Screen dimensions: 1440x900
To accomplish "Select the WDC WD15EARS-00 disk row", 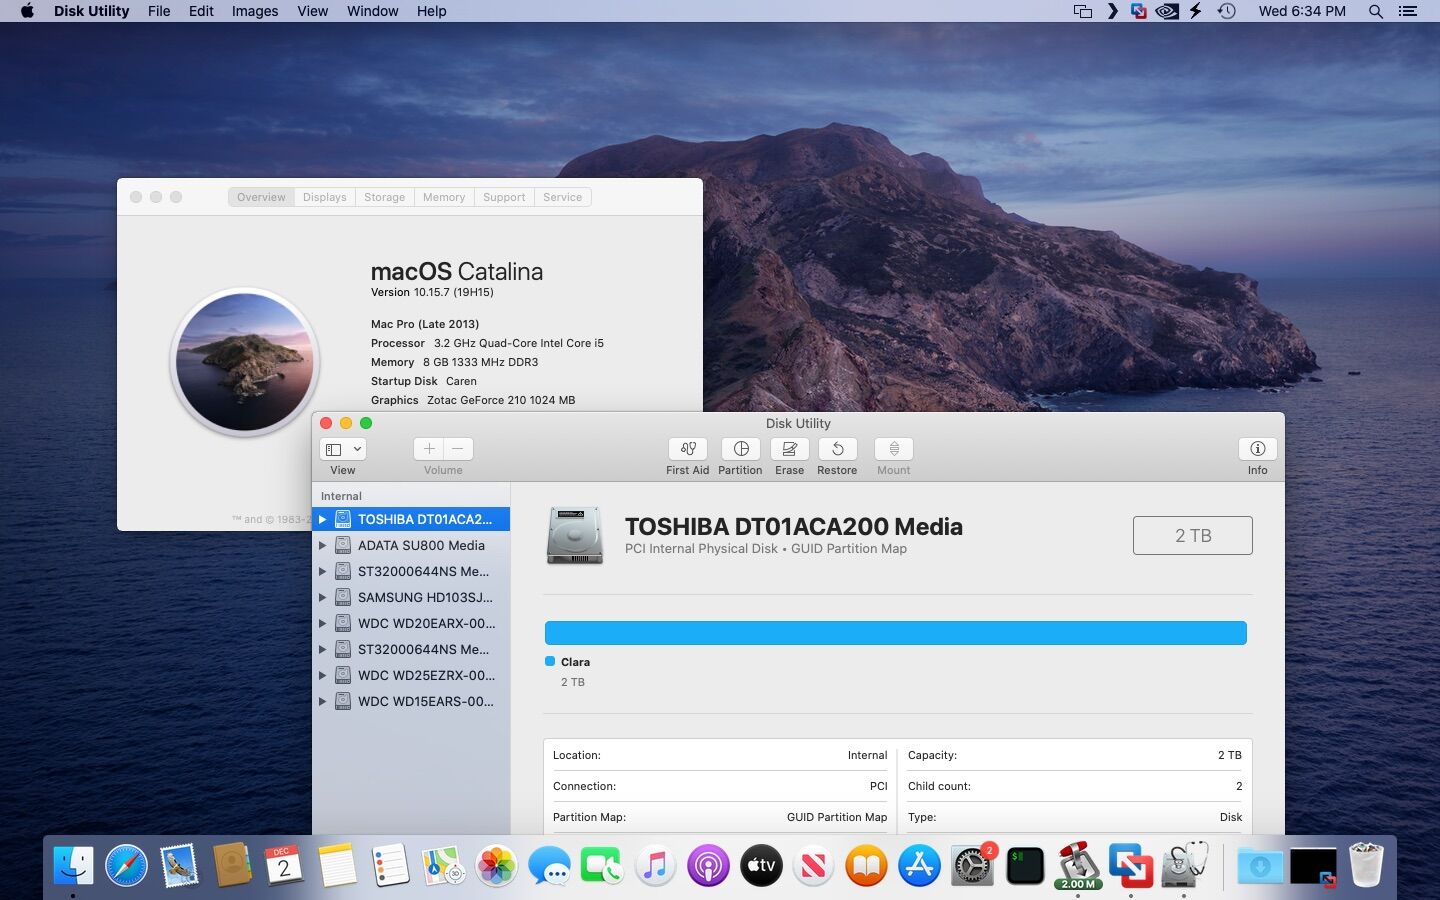I will [x=411, y=701].
